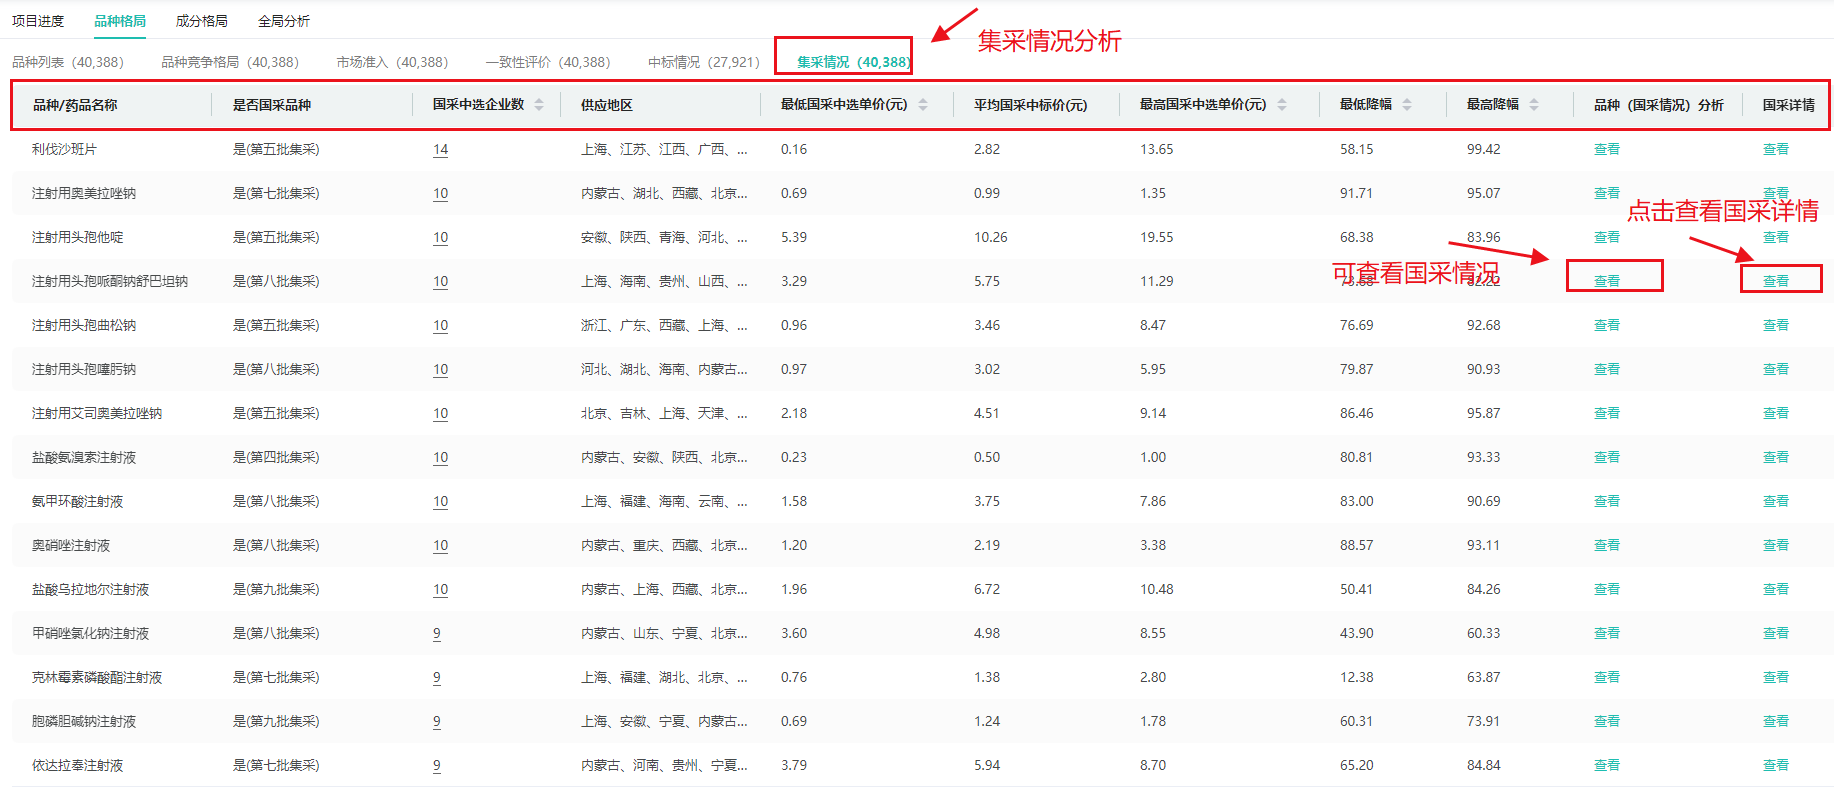Sort by 最高降幅 column icon
This screenshot has height=792, width=1834.
point(1533,105)
